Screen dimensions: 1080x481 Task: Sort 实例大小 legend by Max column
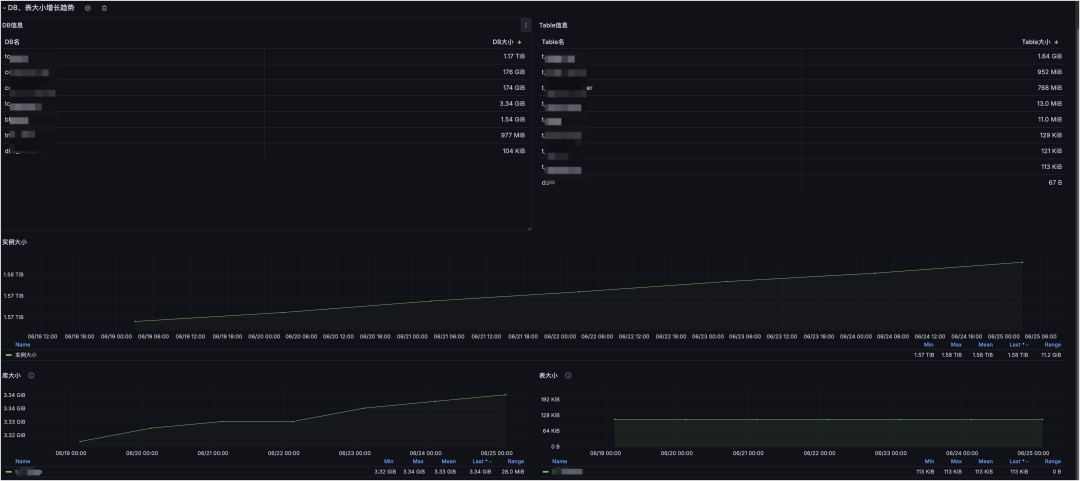[956, 345]
